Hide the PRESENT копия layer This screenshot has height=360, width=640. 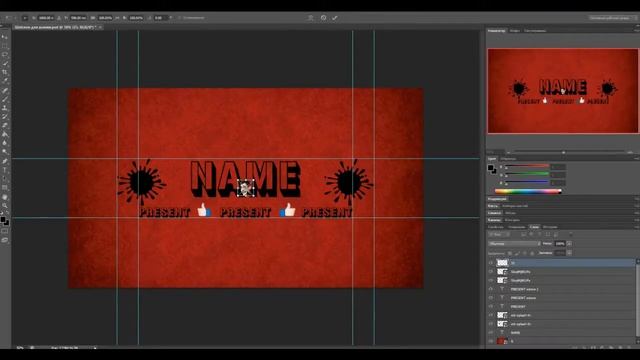click(491, 298)
